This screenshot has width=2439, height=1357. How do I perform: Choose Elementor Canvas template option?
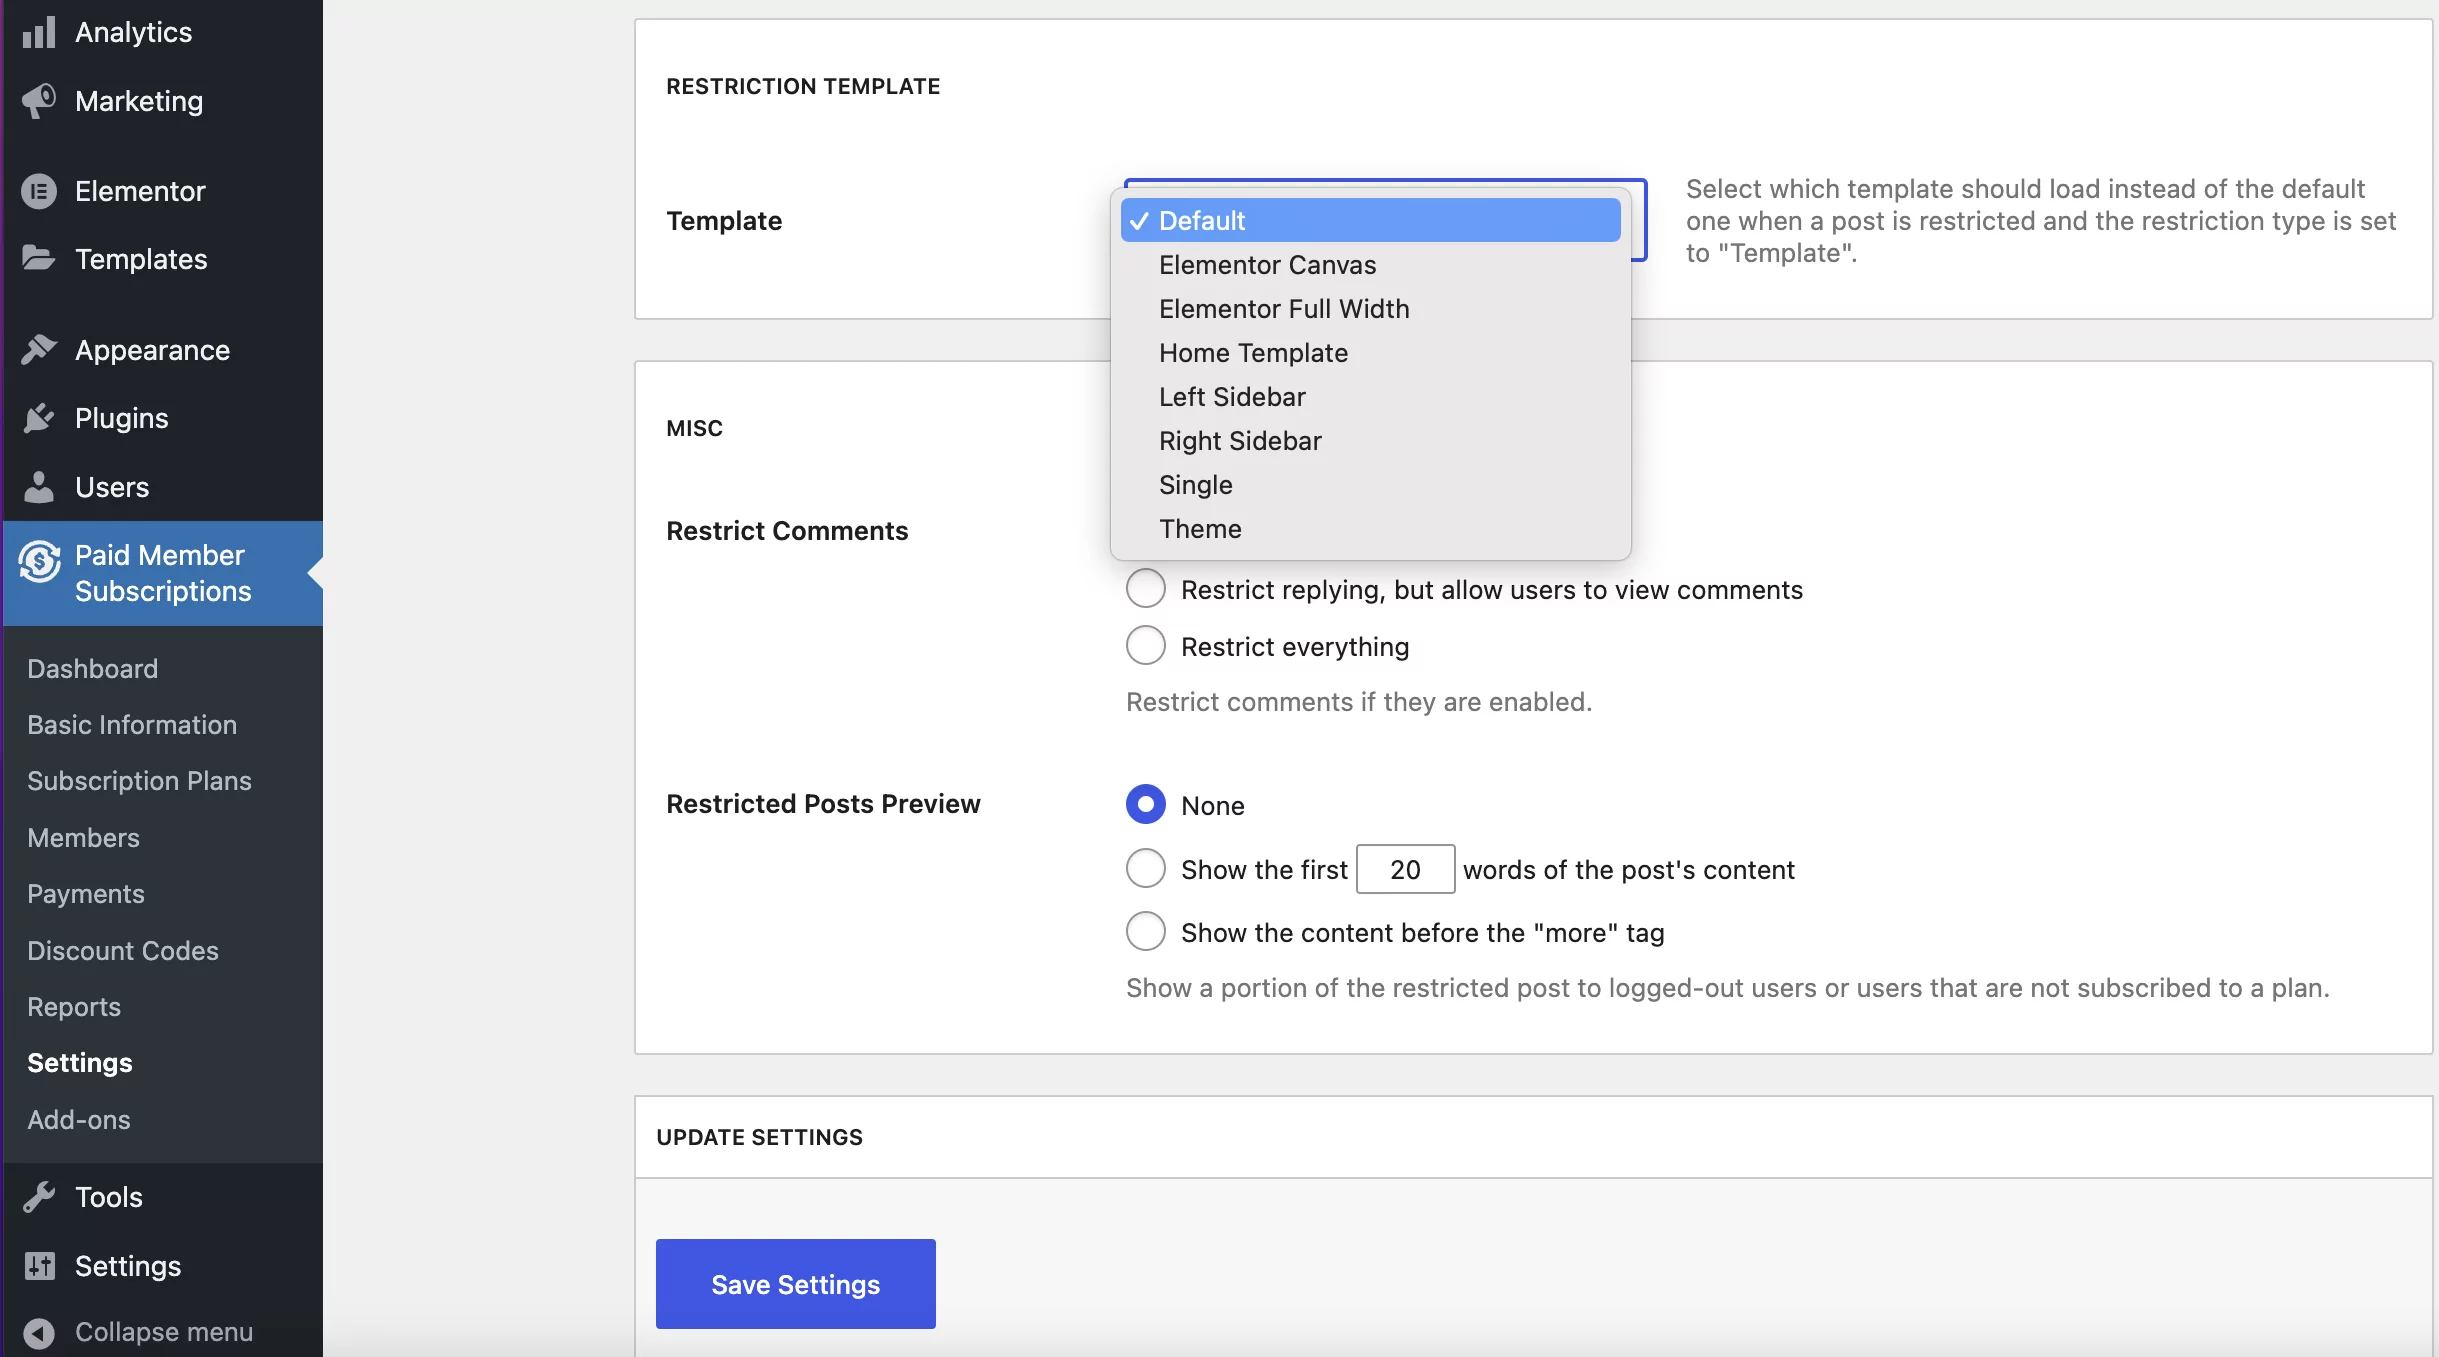tap(1371, 265)
